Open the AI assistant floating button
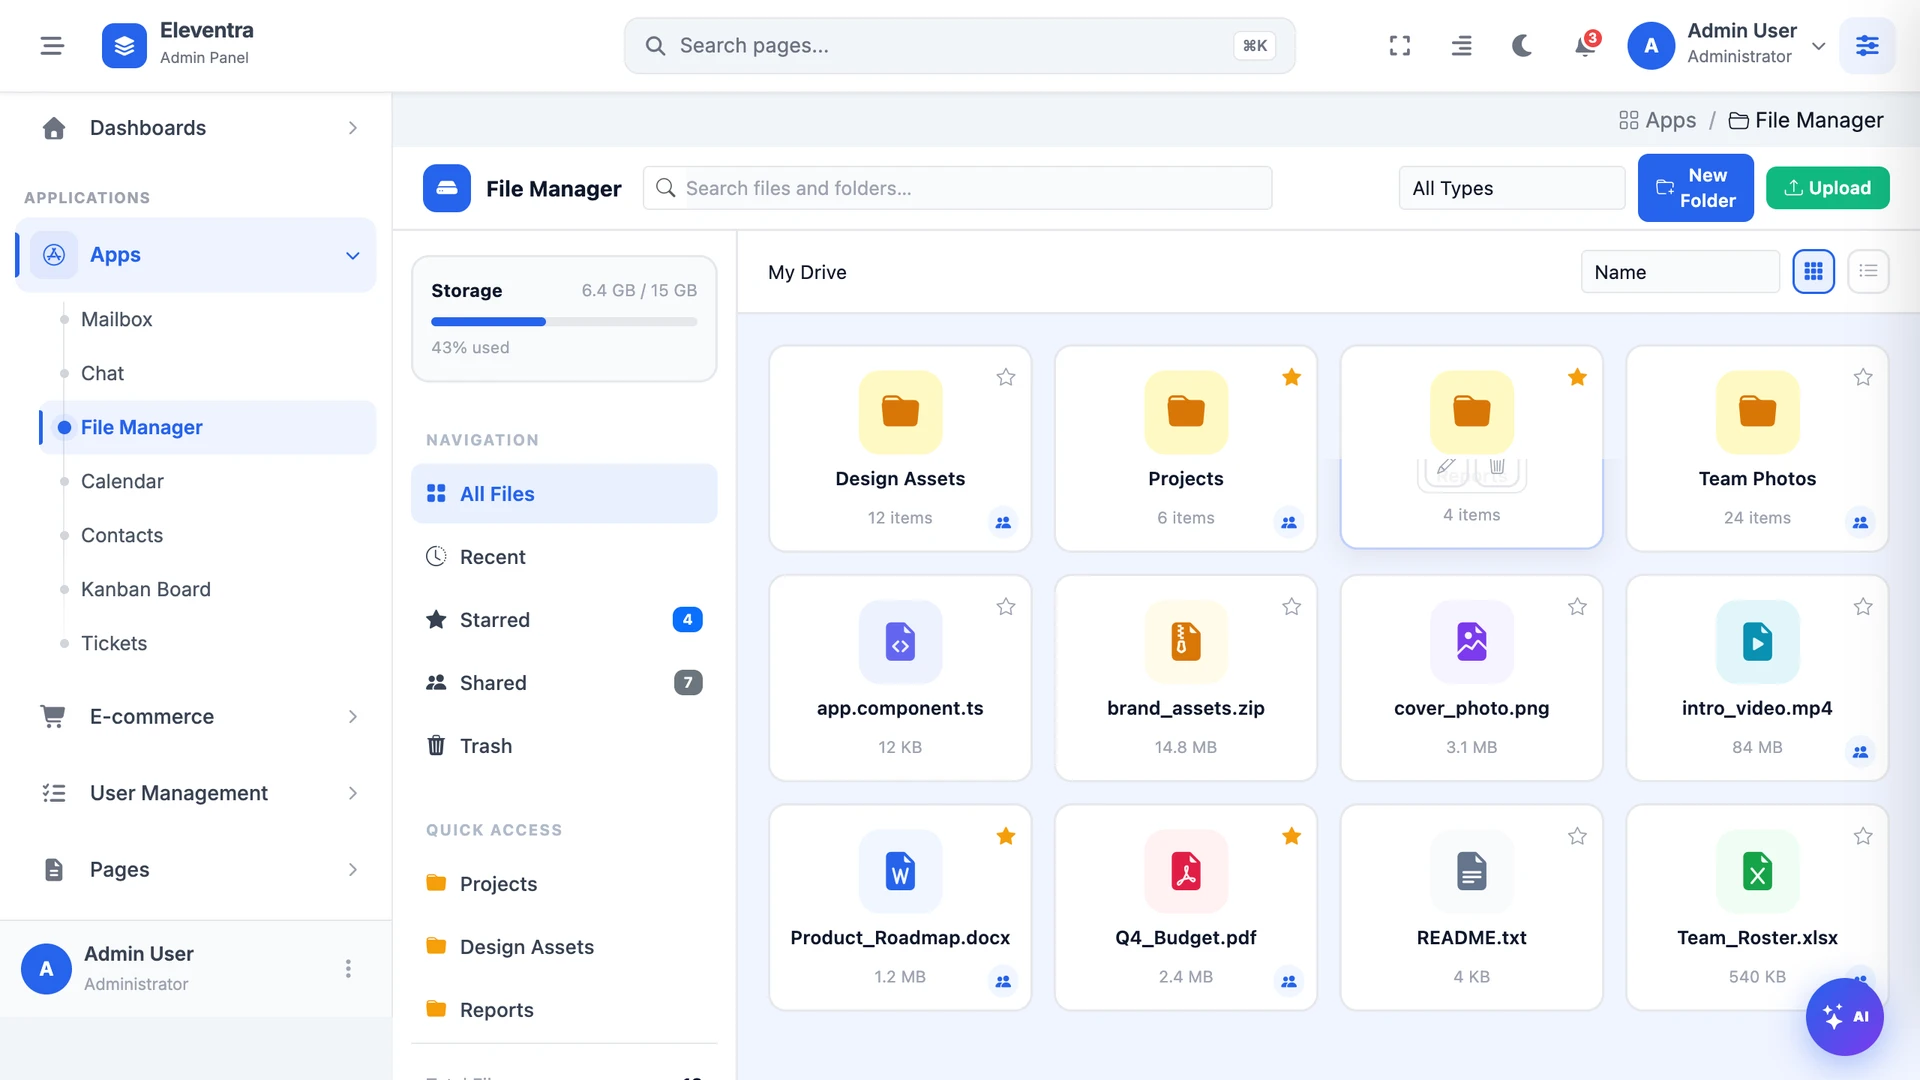The width and height of the screenshot is (1920, 1080). point(1844,1017)
